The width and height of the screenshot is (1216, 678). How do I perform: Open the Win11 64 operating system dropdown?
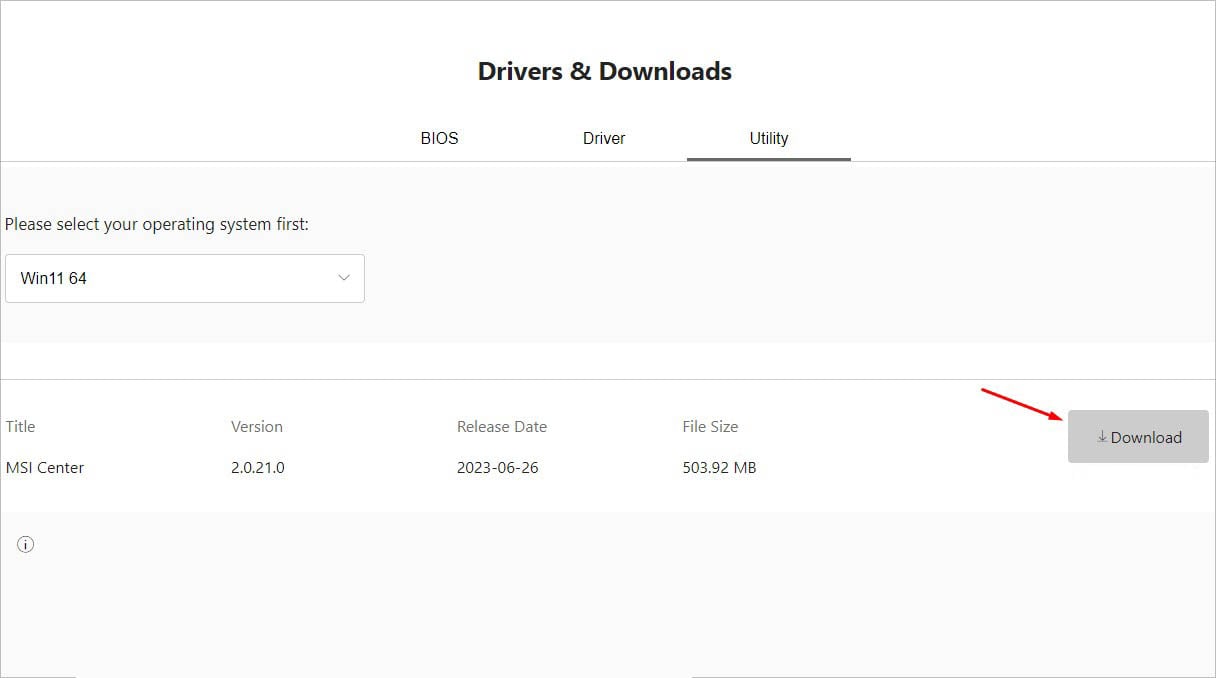tap(185, 278)
